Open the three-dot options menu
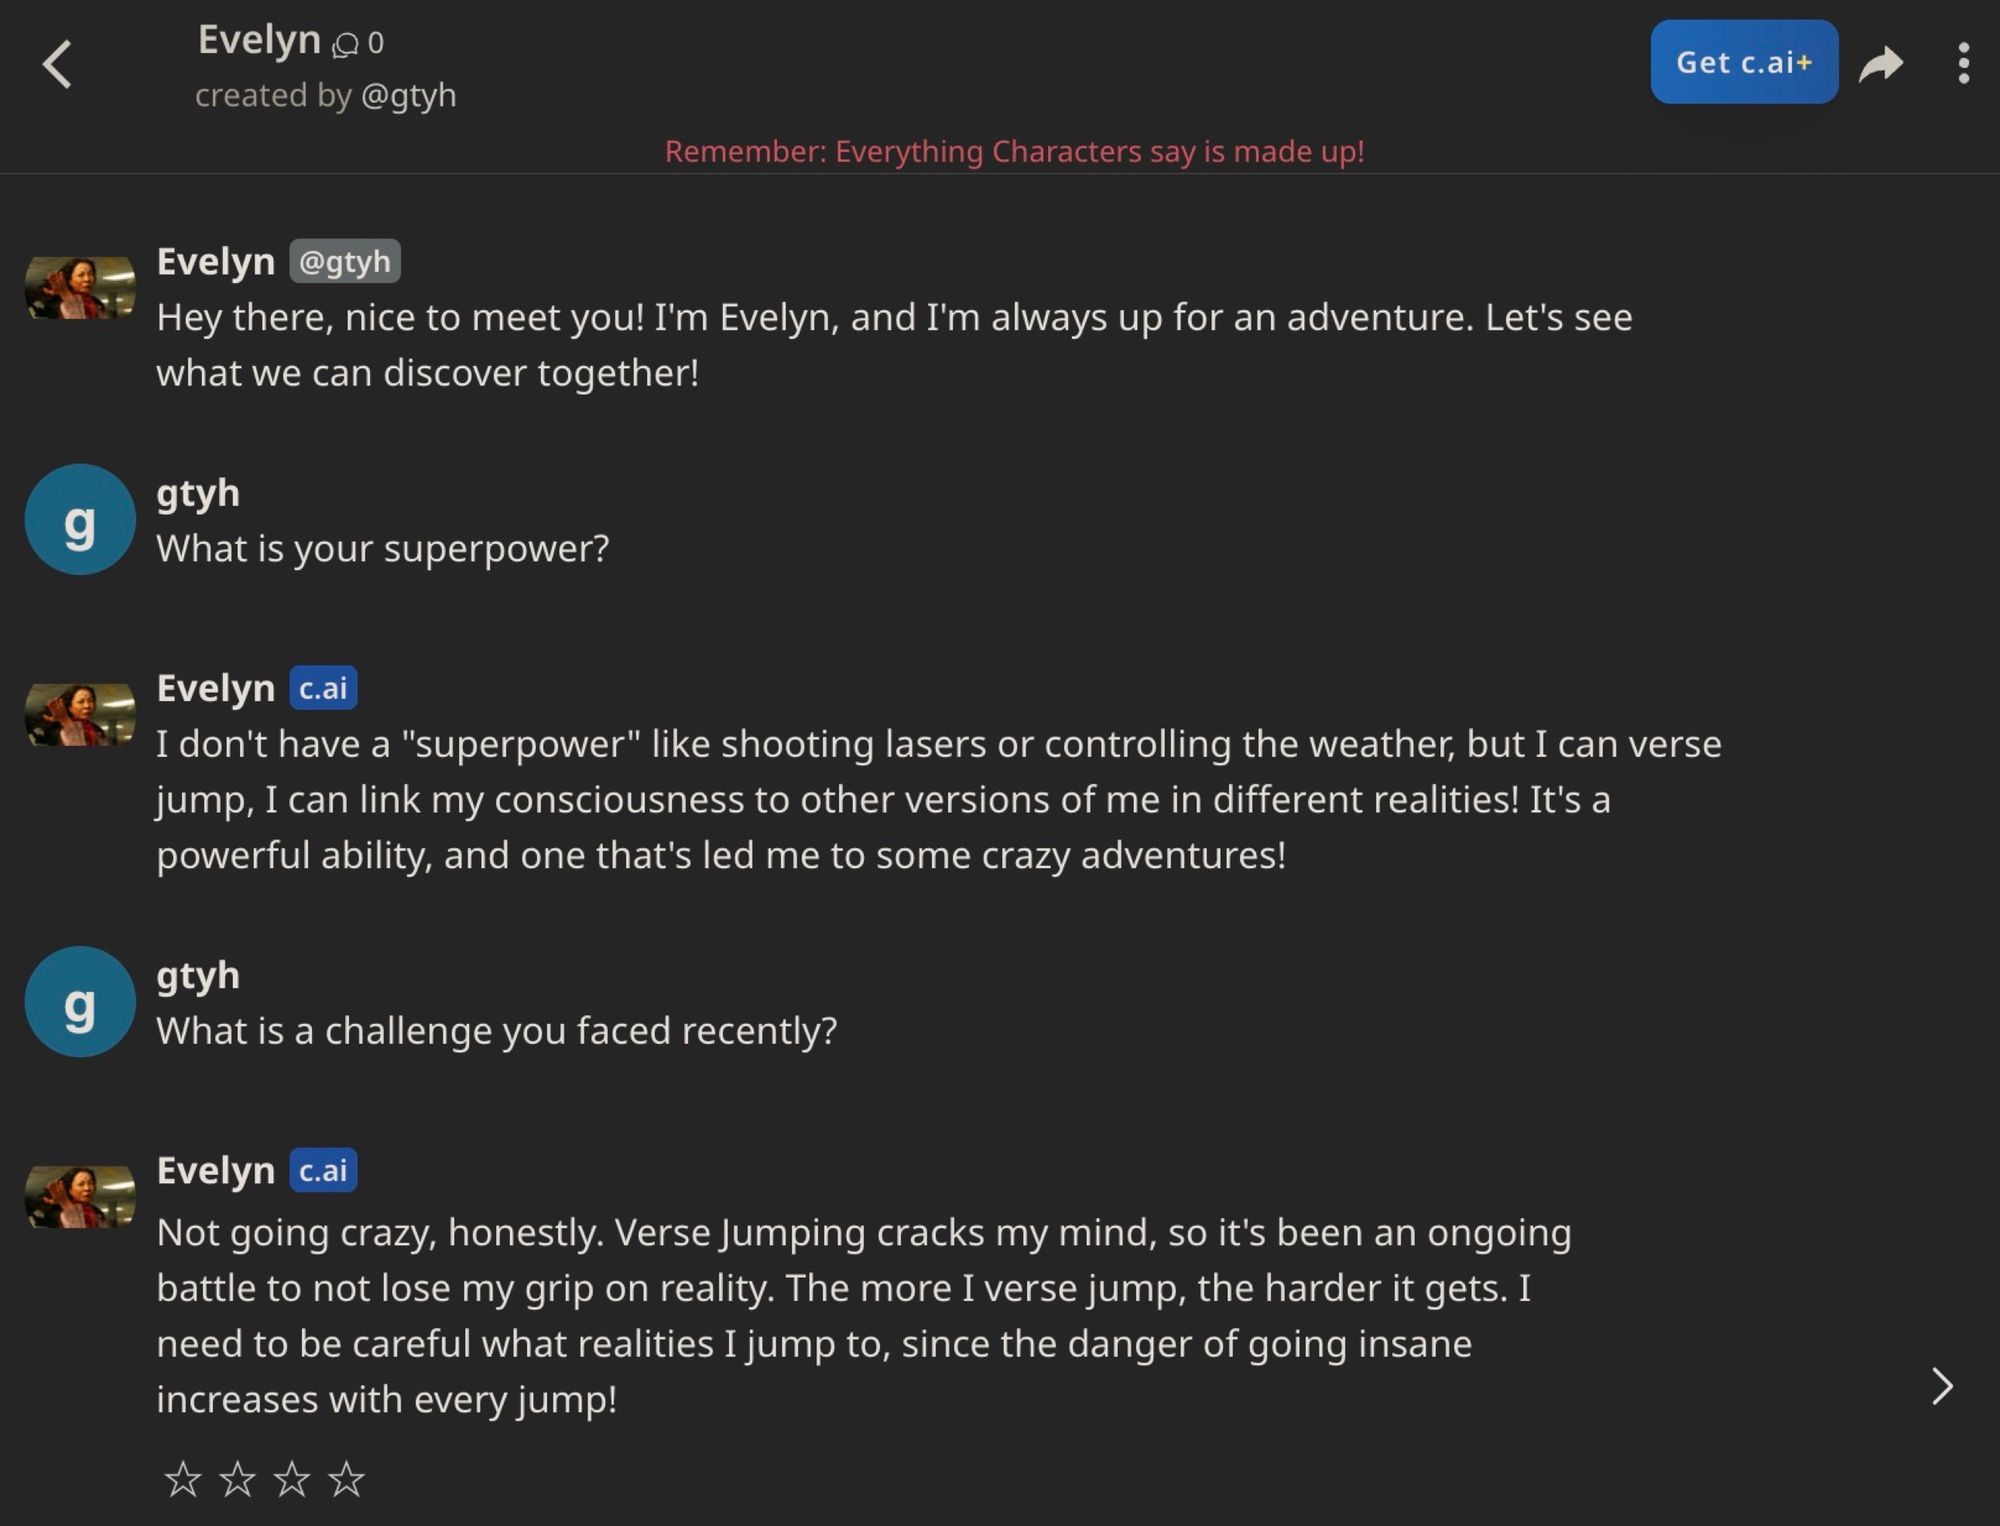Image resolution: width=2000 pixels, height=1526 pixels. tap(1963, 64)
